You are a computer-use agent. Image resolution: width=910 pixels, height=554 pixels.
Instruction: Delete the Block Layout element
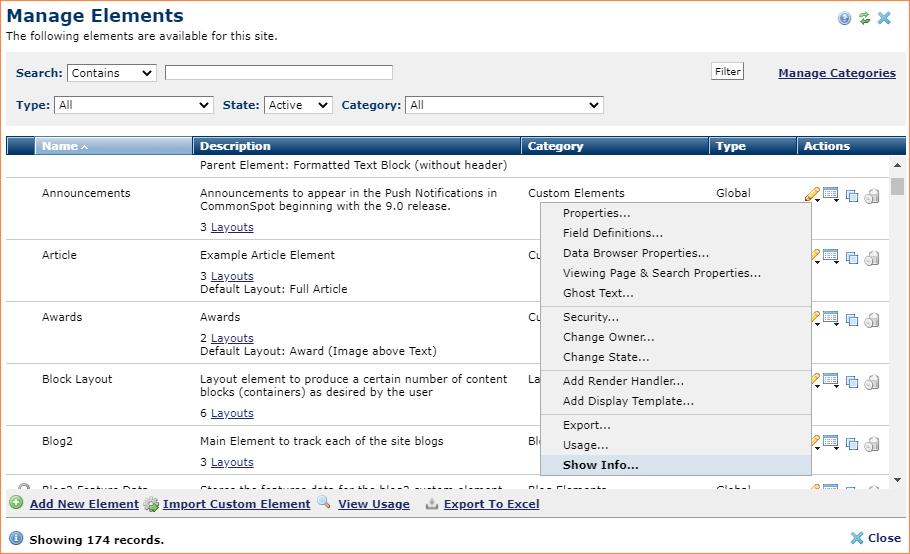(872, 382)
